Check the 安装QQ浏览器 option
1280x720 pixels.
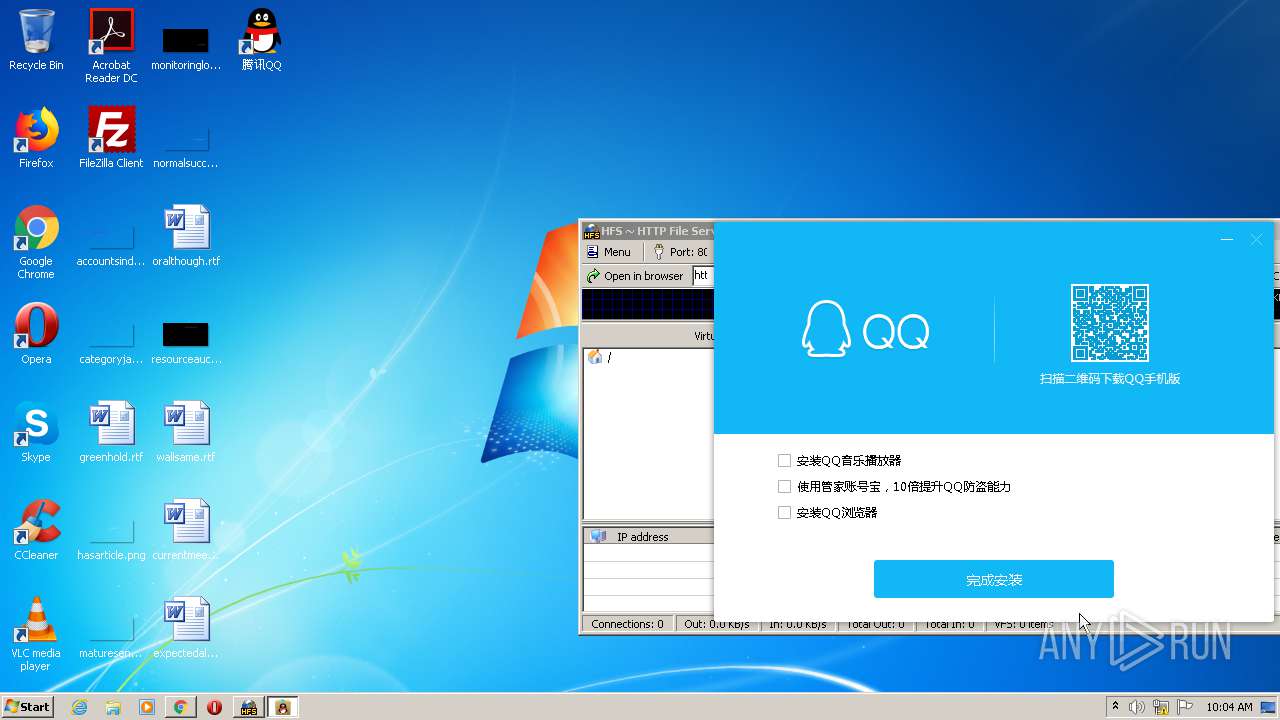[x=784, y=513]
